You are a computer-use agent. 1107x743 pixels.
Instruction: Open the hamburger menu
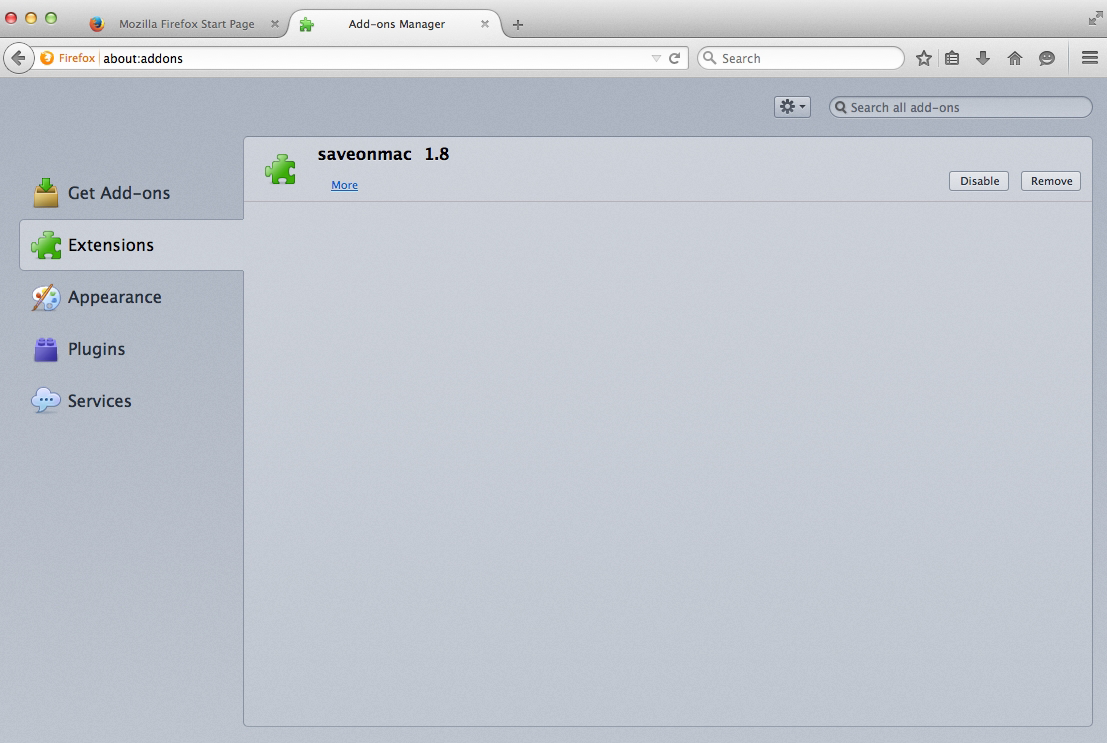point(1089,58)
